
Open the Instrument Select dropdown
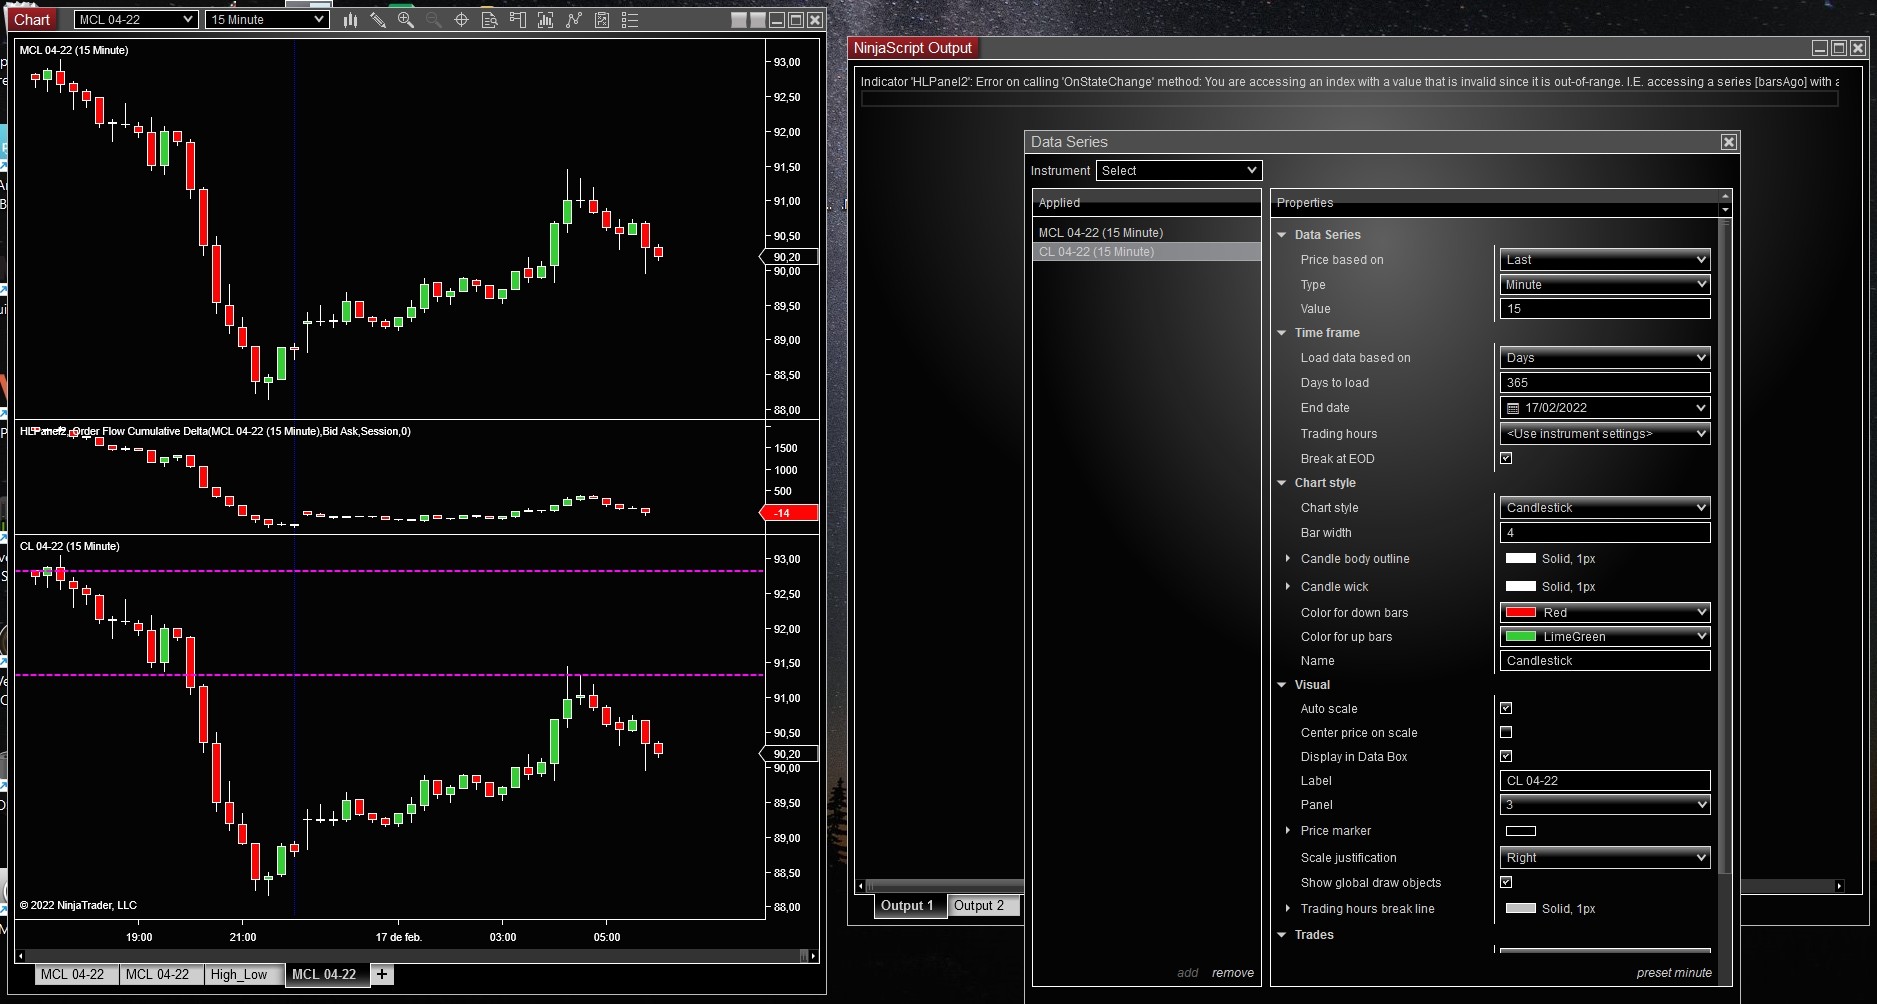point(1179,171)
